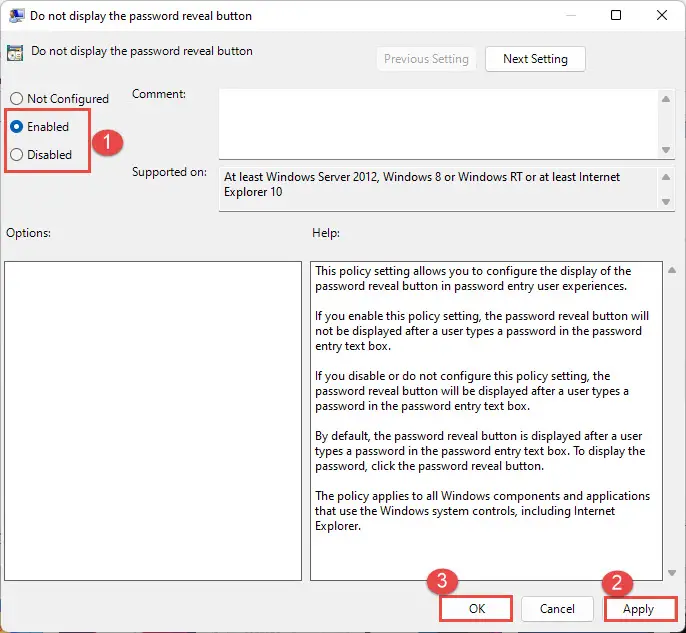Image resolution: width=686 pixels, height=633 pixels.
Task: Click help paragraph starting 'If you disable'
Action: (x=472, y=391)
